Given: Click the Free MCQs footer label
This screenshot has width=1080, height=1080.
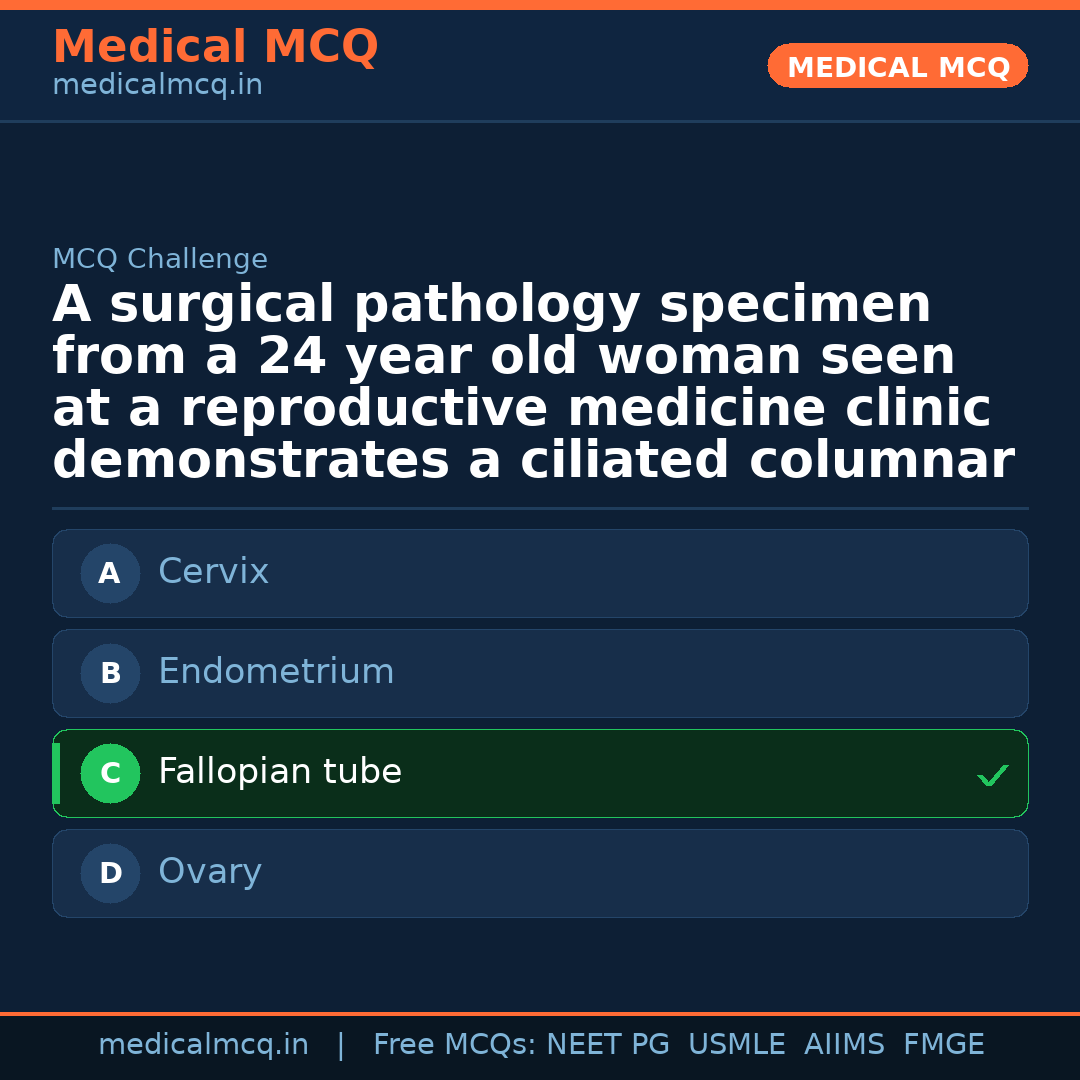Looking at the screenshot, I should (x=454, y=1045).
